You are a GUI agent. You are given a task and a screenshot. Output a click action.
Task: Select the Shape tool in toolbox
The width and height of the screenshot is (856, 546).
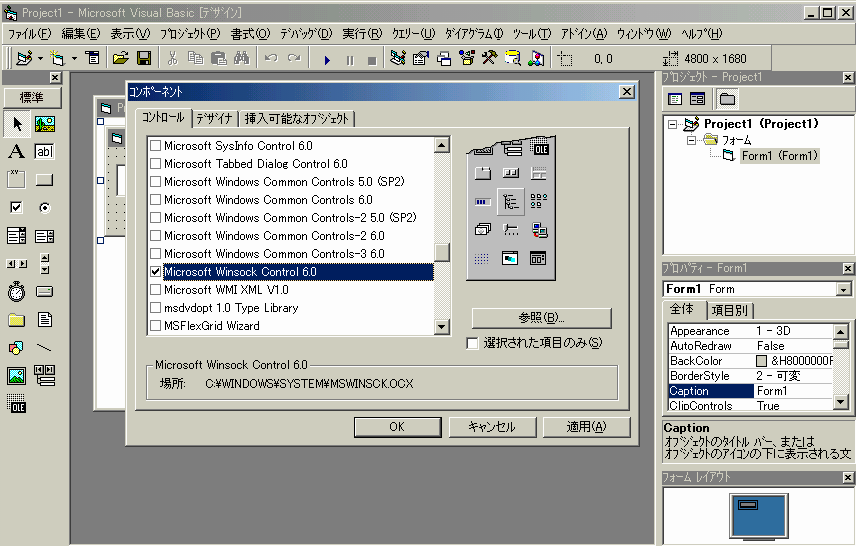16,347
